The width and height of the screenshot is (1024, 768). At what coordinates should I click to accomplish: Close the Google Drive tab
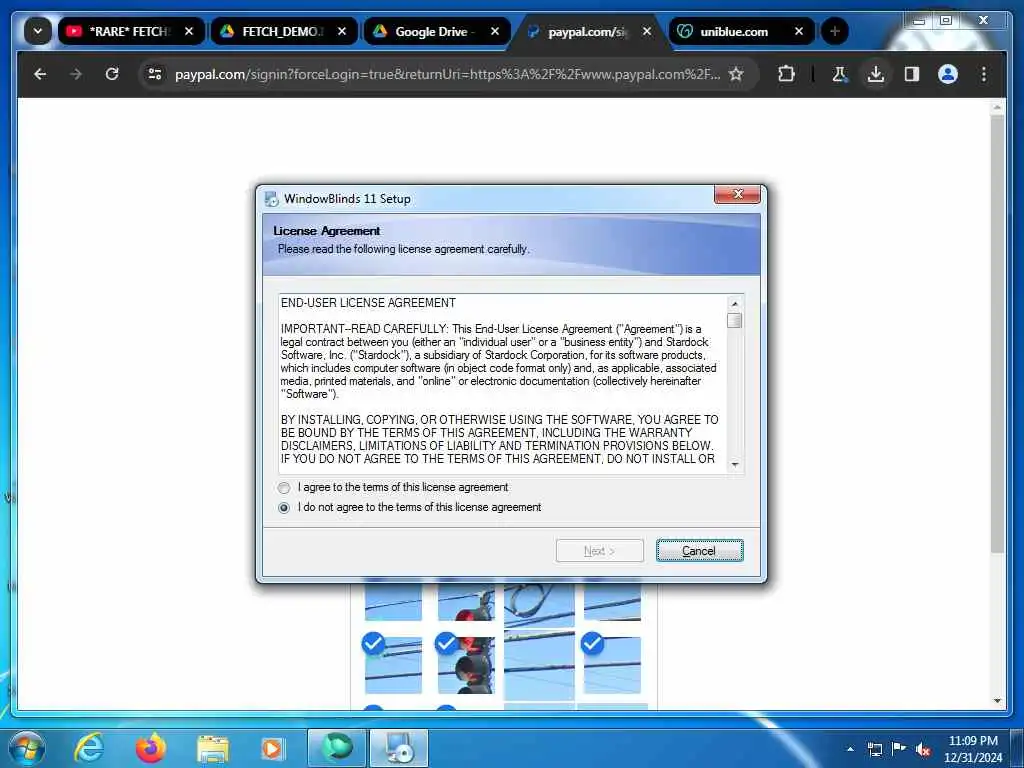pos(495,31)
